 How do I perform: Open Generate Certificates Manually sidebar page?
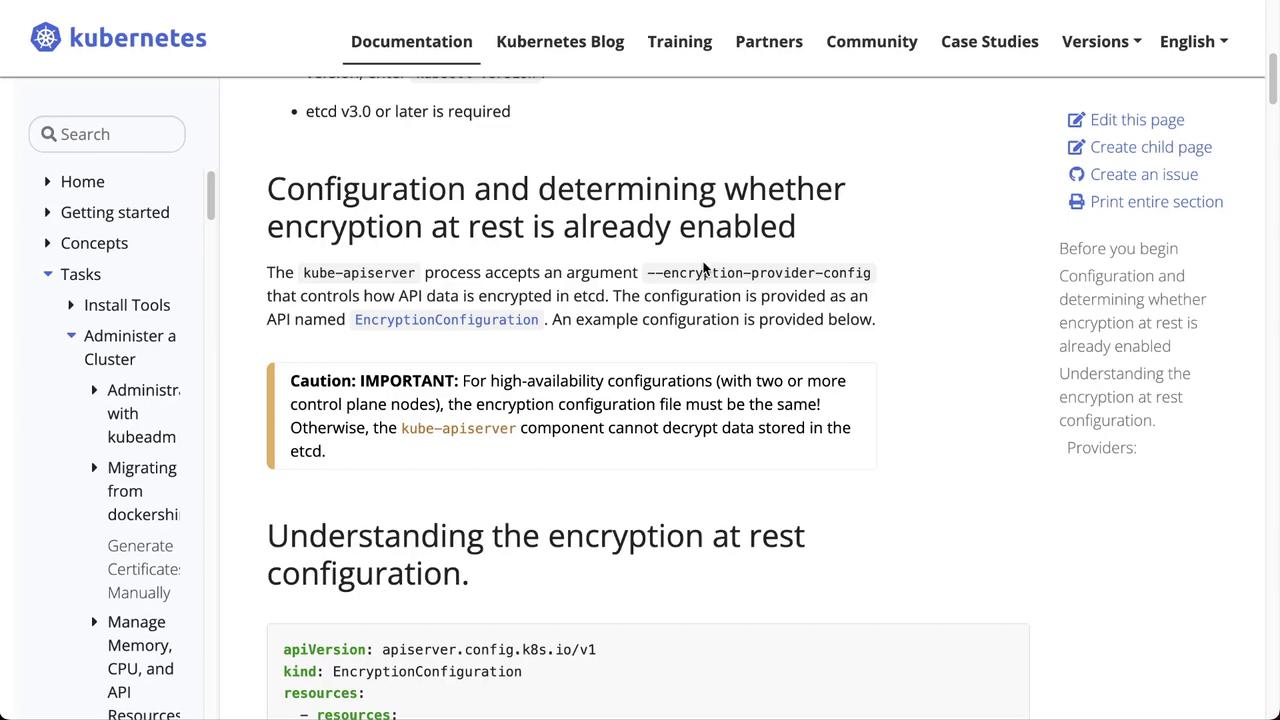coord(143,569)
